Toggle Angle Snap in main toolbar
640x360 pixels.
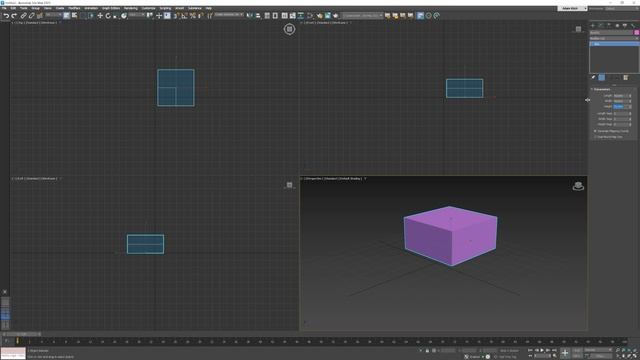point(184,16)
